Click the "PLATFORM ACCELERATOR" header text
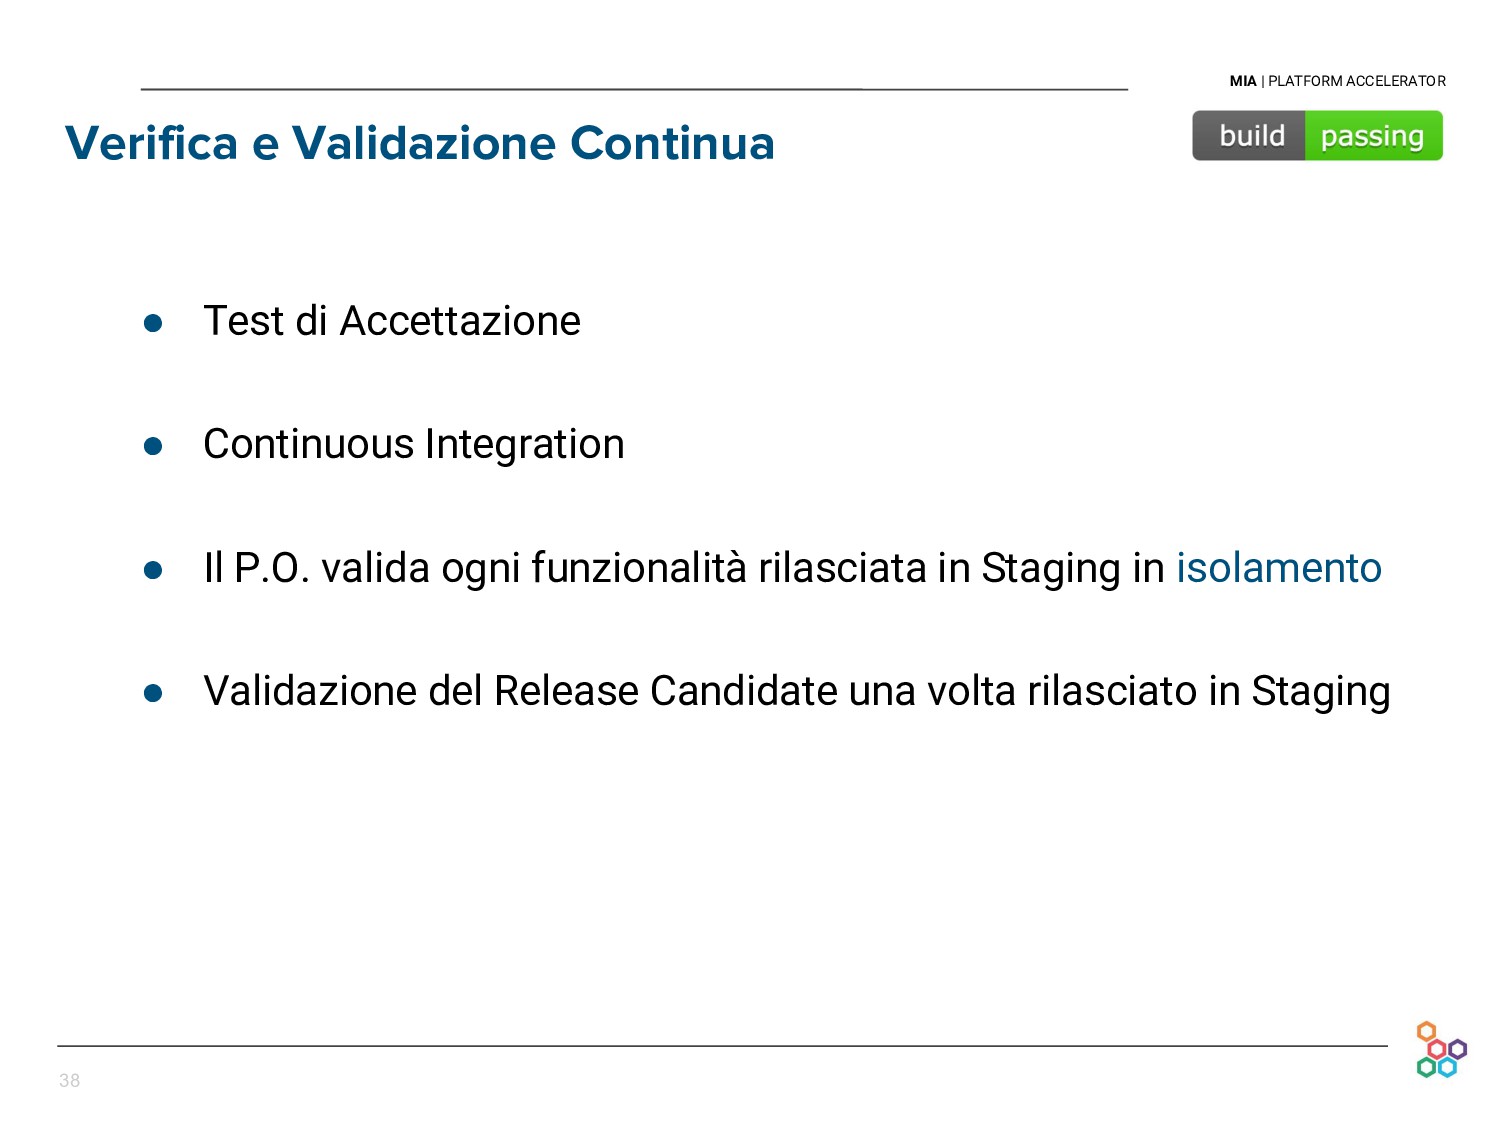 tap(1356, 81)
